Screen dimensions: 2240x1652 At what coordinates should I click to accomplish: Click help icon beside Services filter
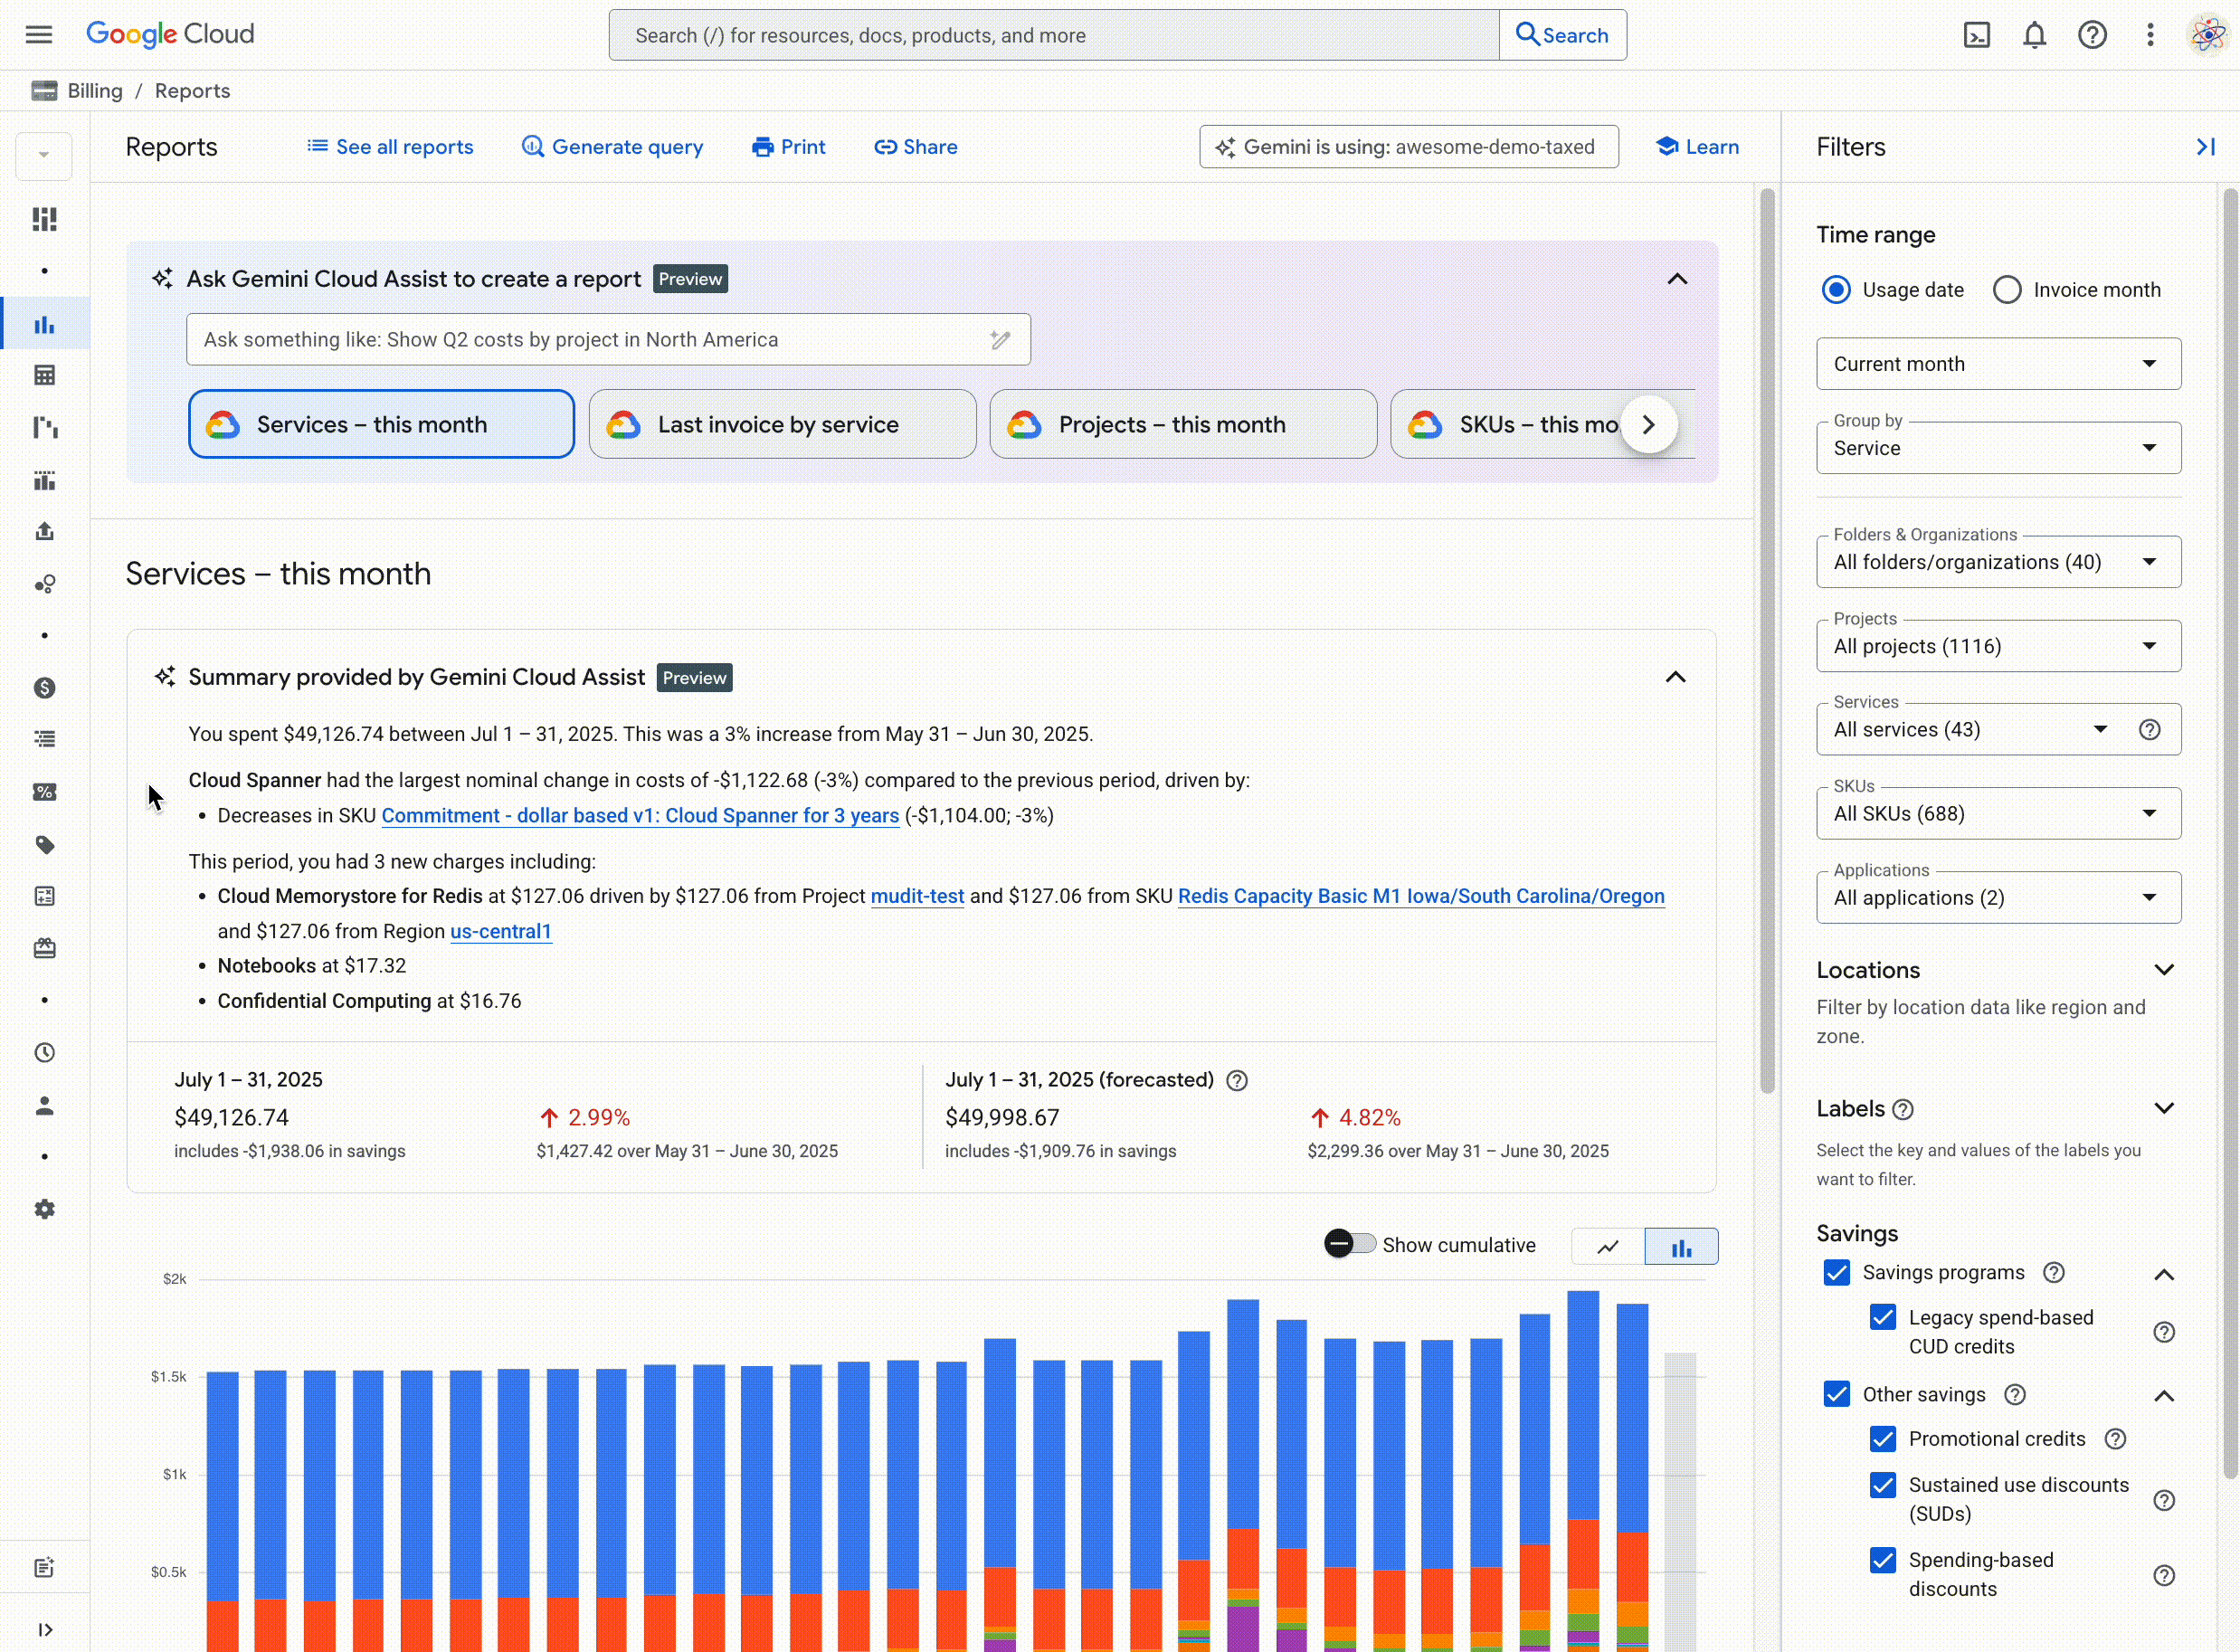2149,730
